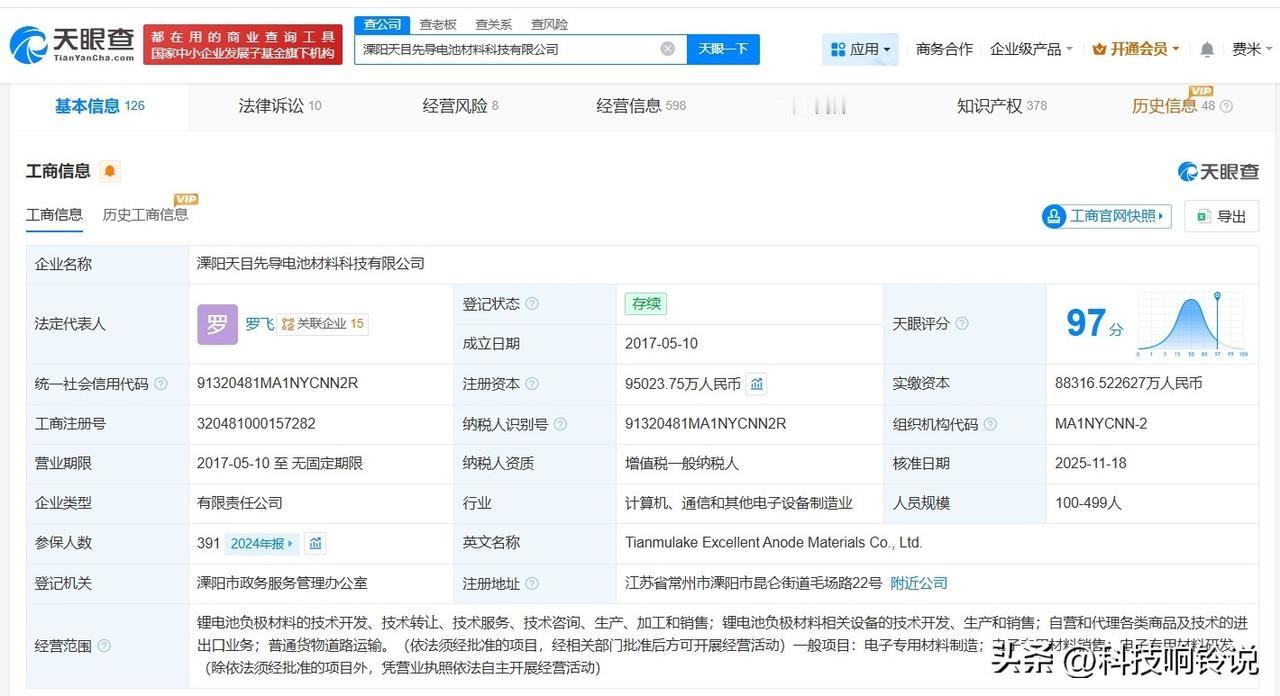Click the 工商官网快照 button
Image resolution: width=1280 pixels, height=696 pixels.
(1106, 216)
